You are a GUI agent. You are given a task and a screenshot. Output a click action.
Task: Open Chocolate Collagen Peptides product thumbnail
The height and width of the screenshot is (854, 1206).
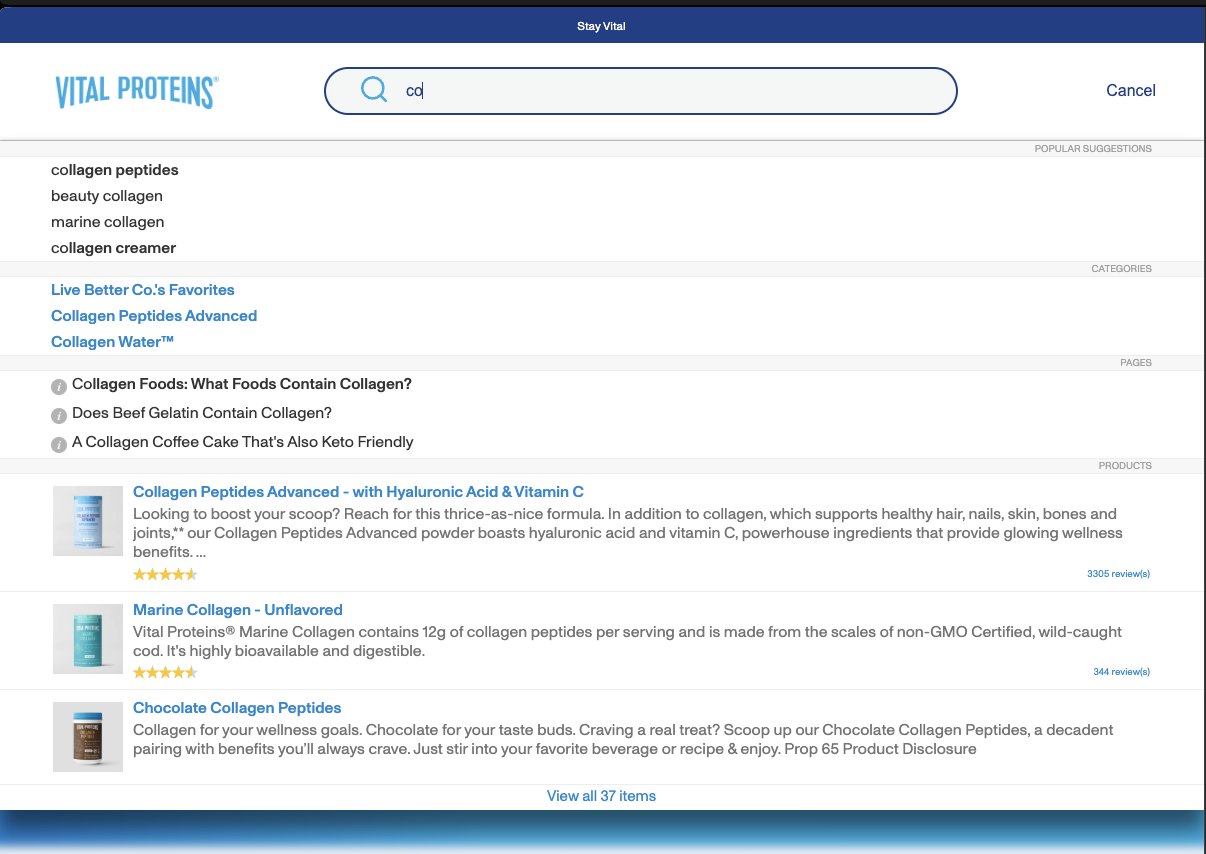(88, 737)
